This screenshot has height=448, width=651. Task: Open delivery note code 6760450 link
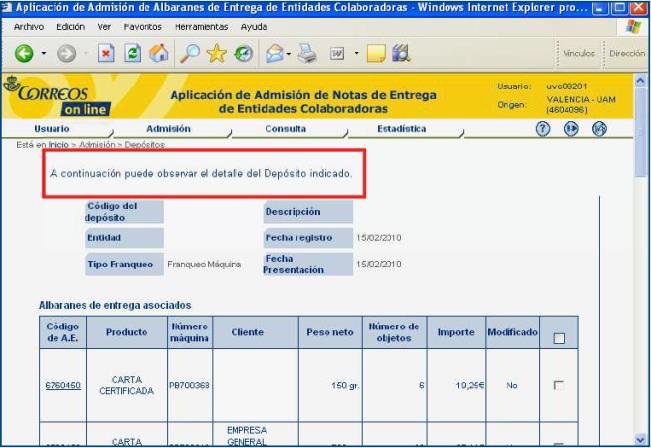[63, 385]
